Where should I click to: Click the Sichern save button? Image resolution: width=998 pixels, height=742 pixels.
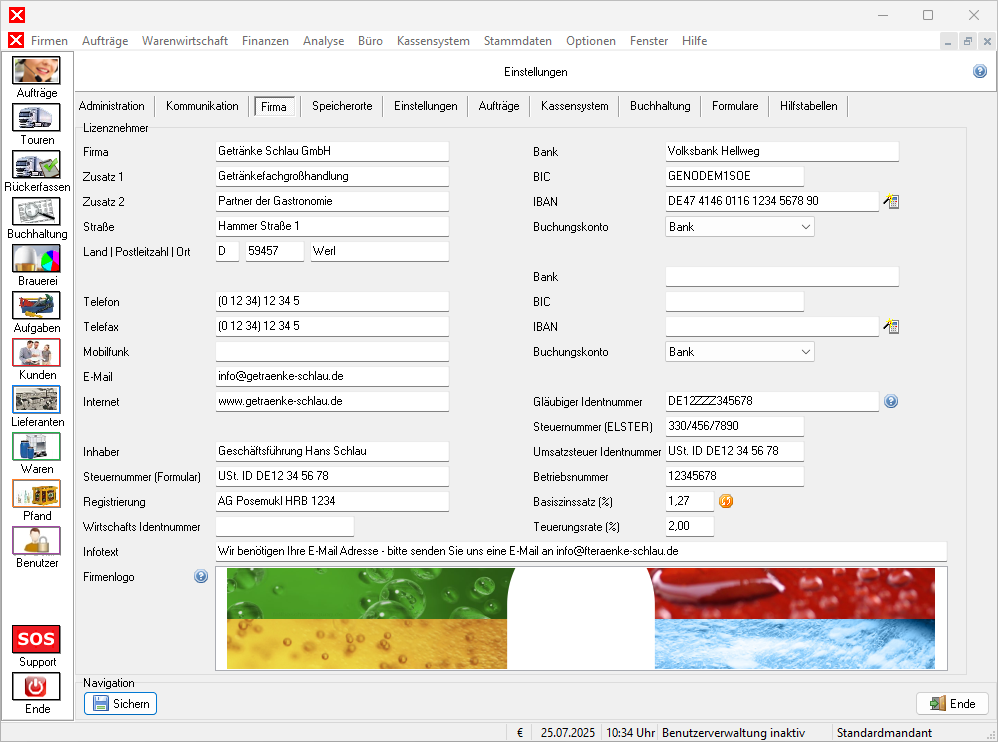click(120, 704)
